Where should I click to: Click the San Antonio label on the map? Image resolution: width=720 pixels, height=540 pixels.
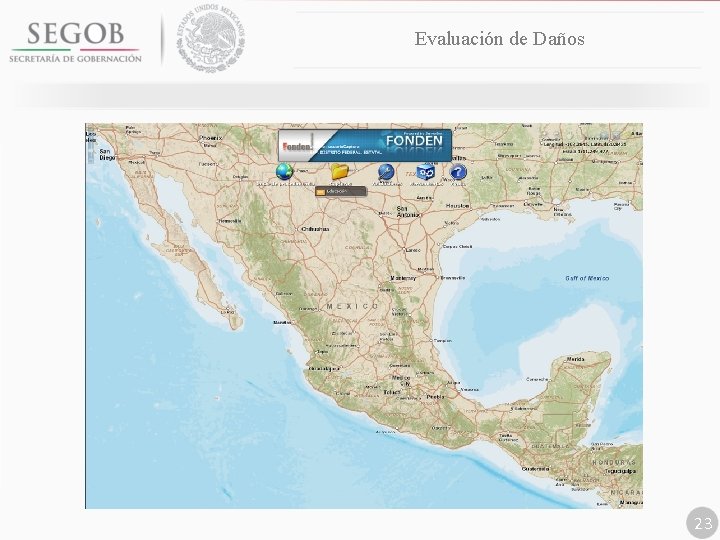(x=408, y=212)
